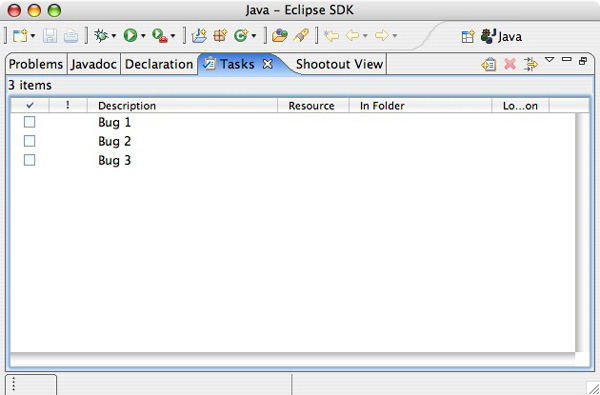Sort by the Description column header
The width and height of the screenshot is (600, 395).
point(183,105)
